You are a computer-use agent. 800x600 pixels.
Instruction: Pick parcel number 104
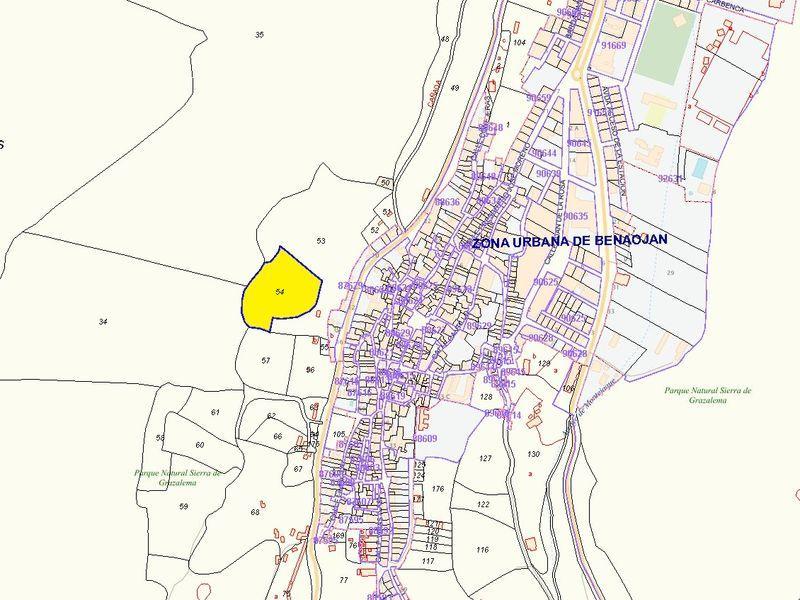[x=519, y=42]
